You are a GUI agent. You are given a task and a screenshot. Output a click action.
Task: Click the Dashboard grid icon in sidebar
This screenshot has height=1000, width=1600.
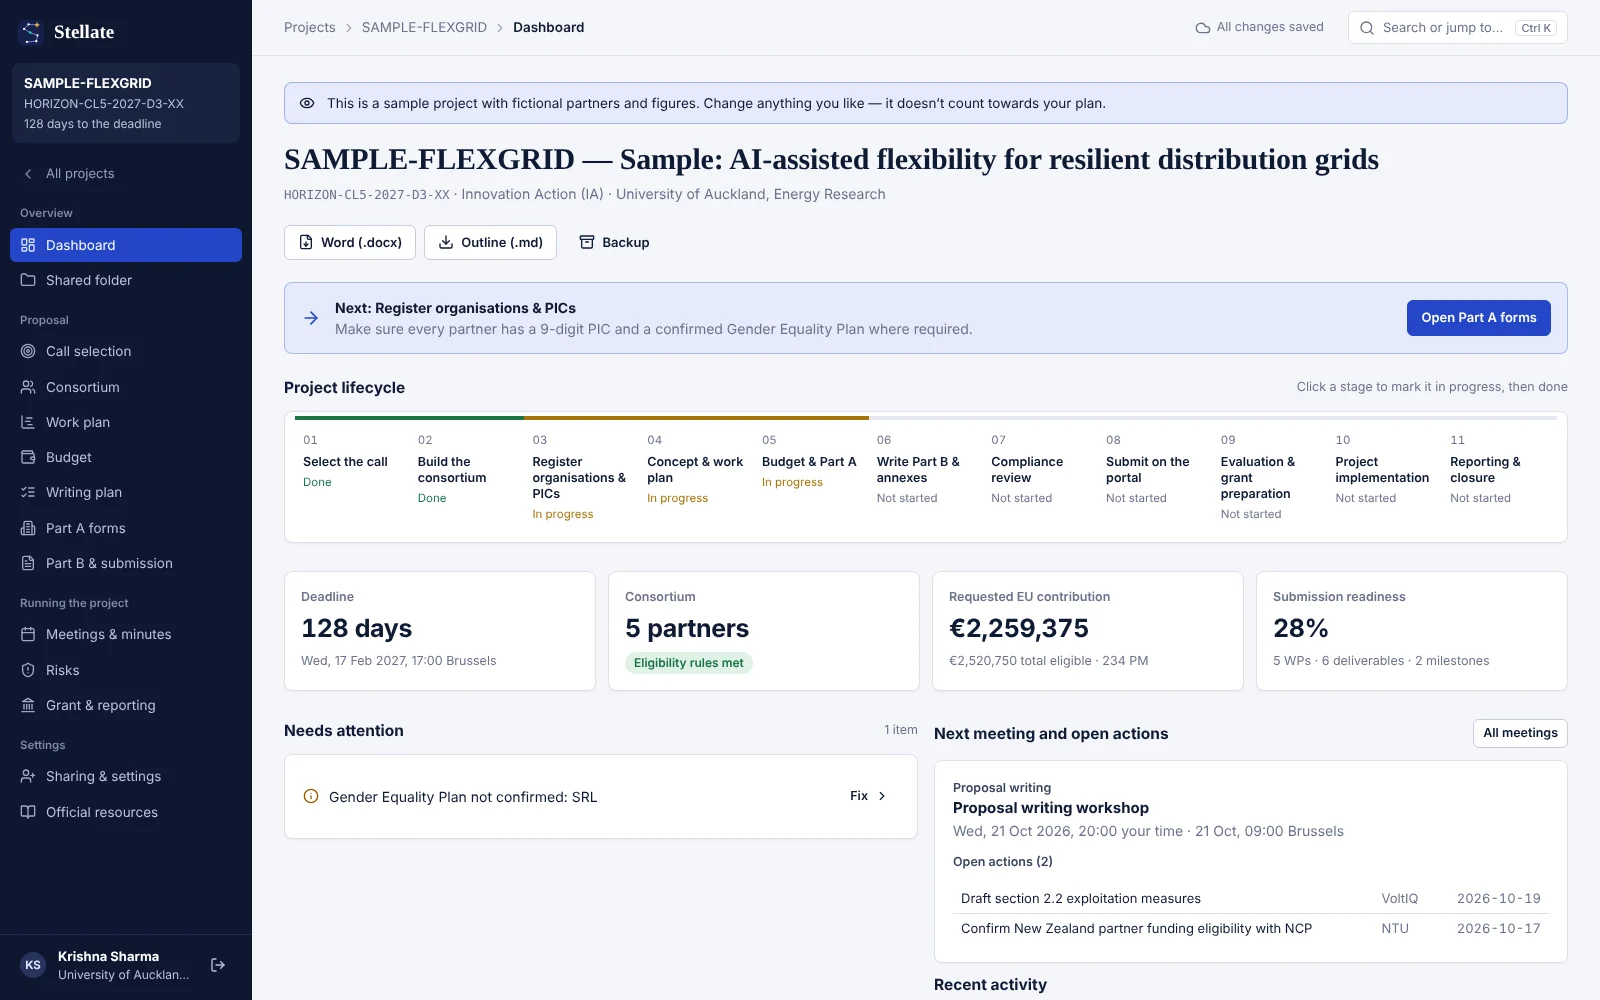coord(28,245)
